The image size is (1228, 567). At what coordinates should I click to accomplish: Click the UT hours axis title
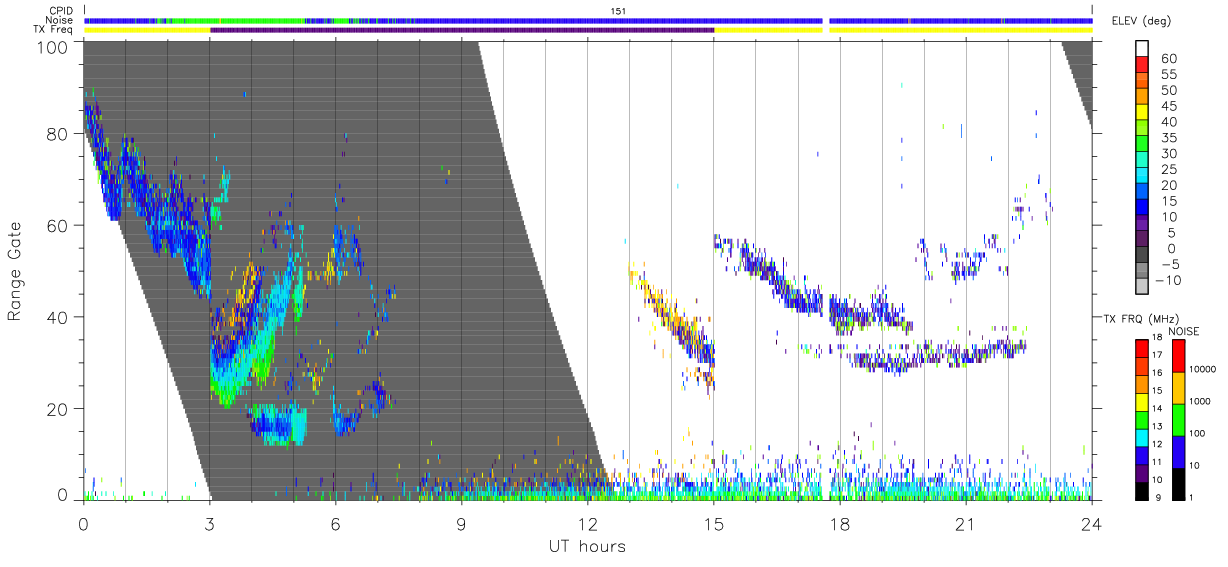point(586,547)
